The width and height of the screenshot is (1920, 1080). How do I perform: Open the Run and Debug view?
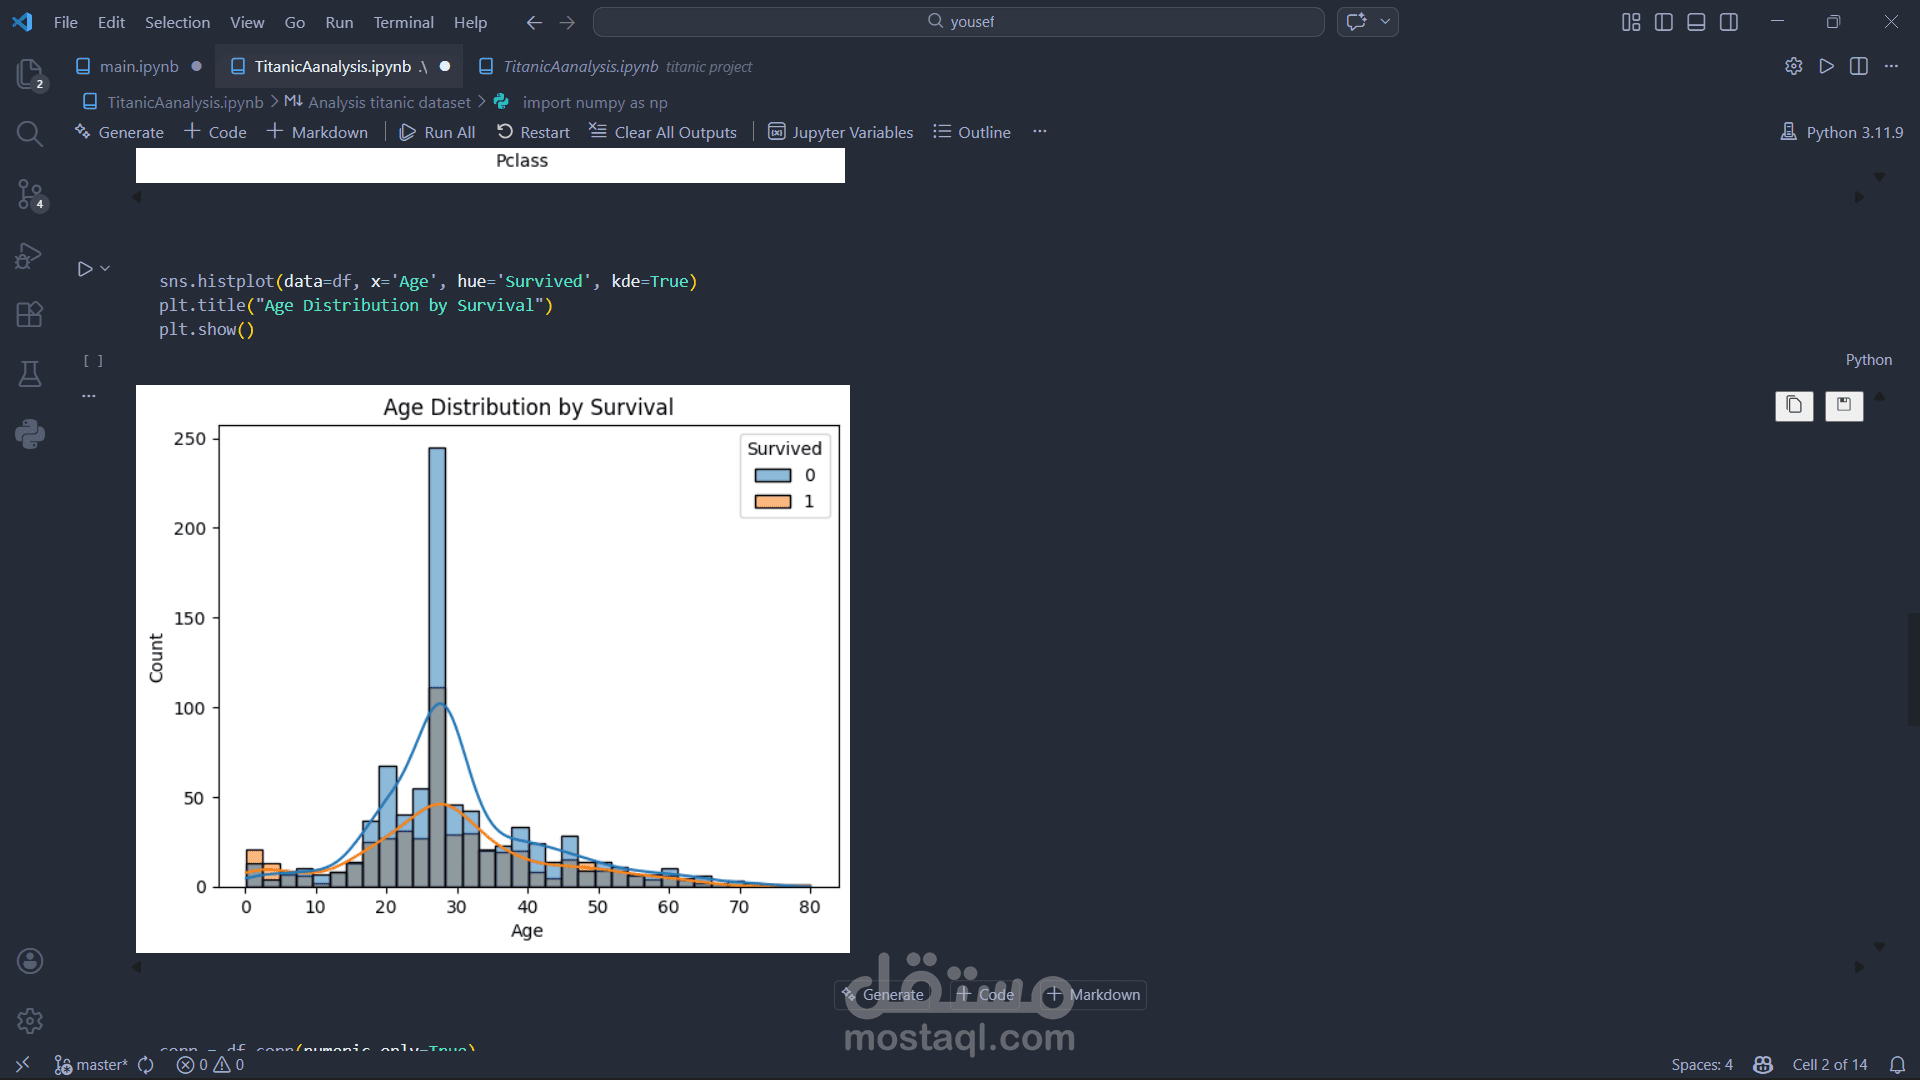point(30,255)
